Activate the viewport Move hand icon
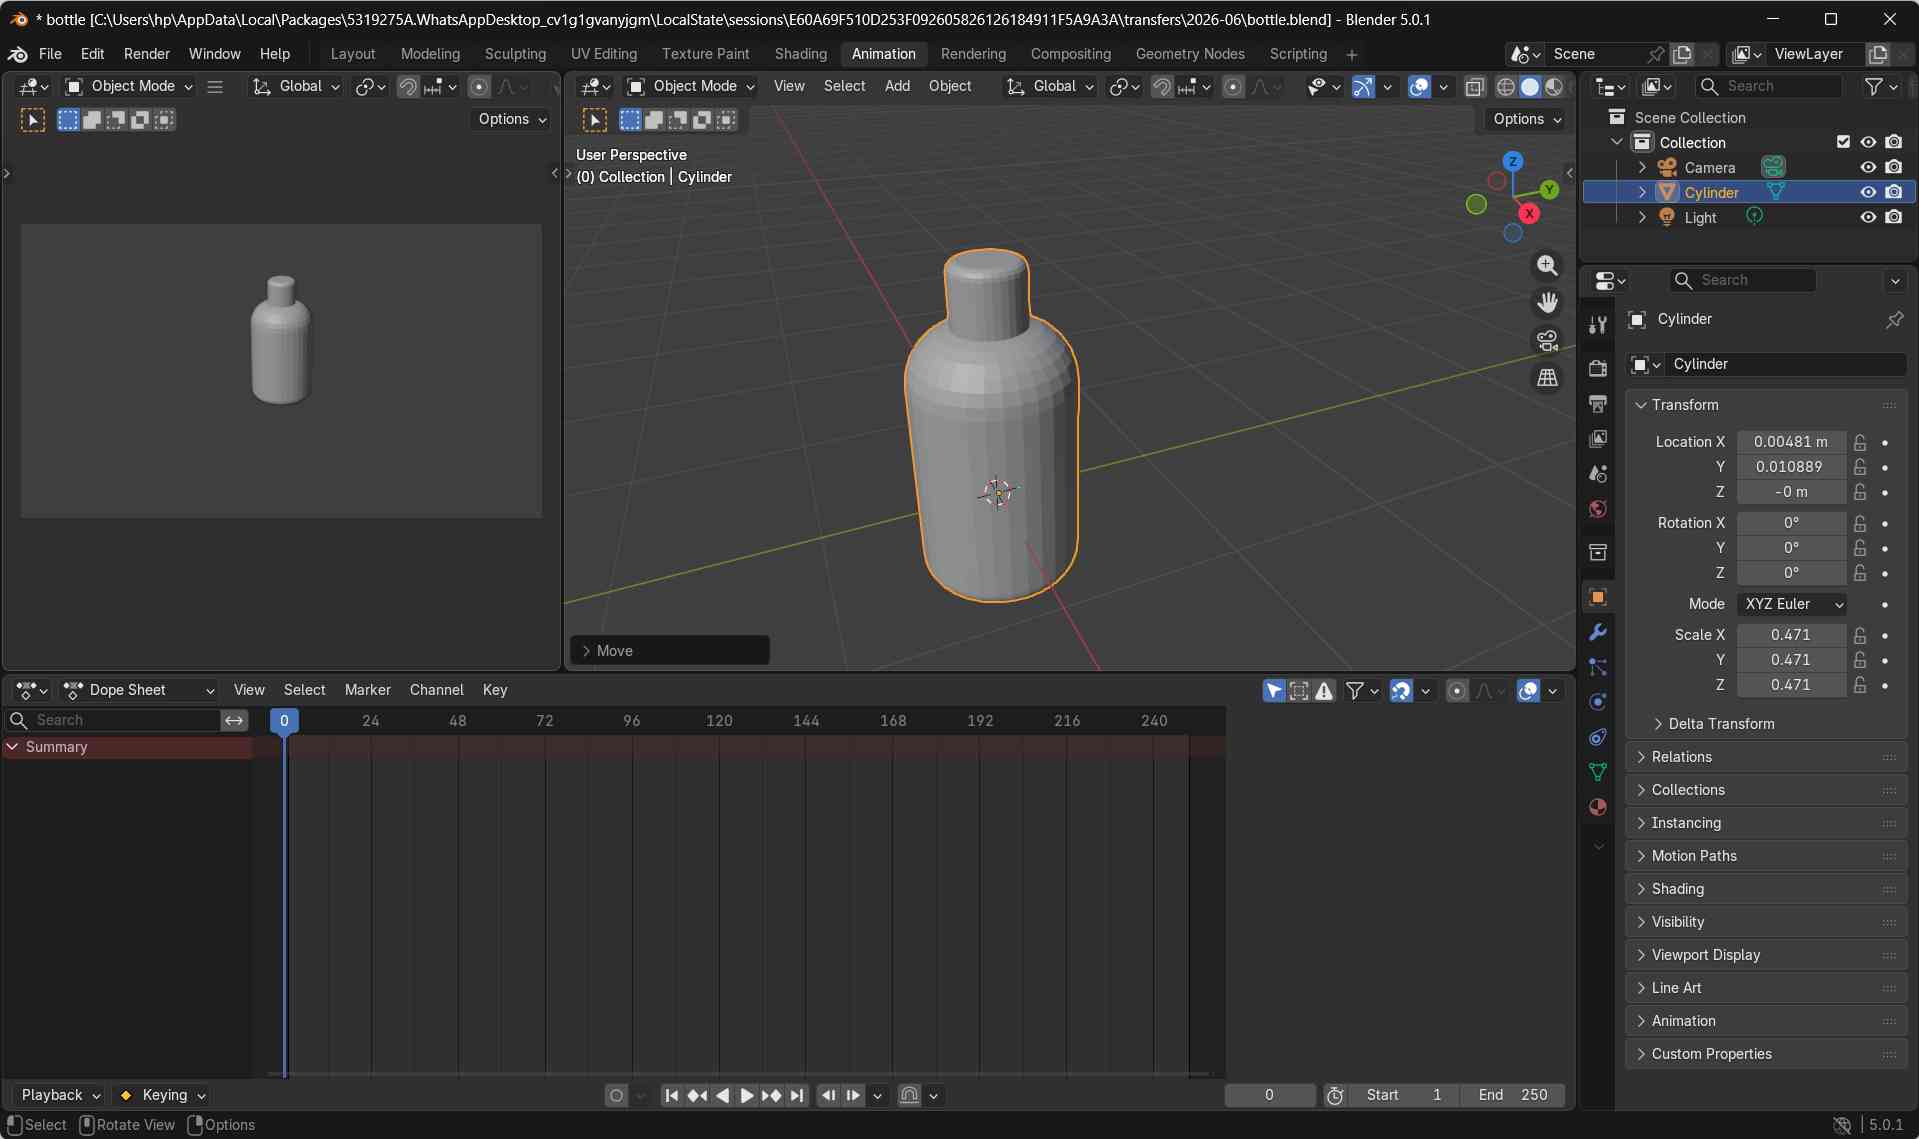 1547,303
